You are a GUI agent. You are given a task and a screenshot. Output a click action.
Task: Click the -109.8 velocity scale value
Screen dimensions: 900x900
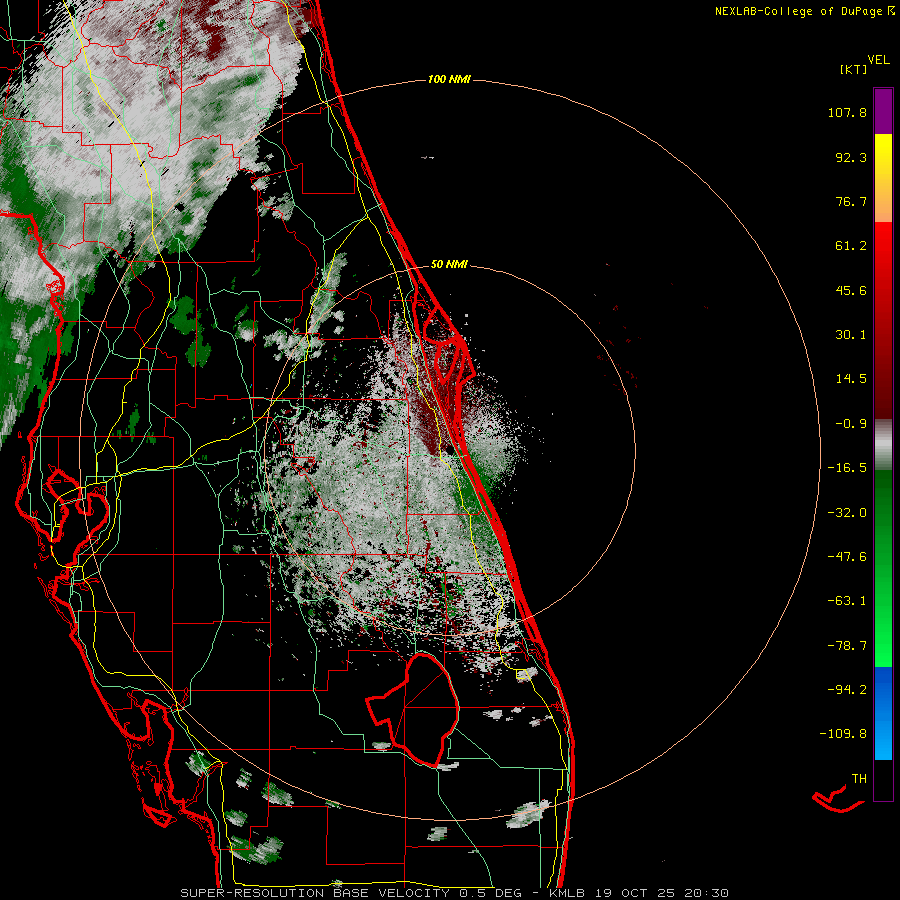(x=843, y=734)
